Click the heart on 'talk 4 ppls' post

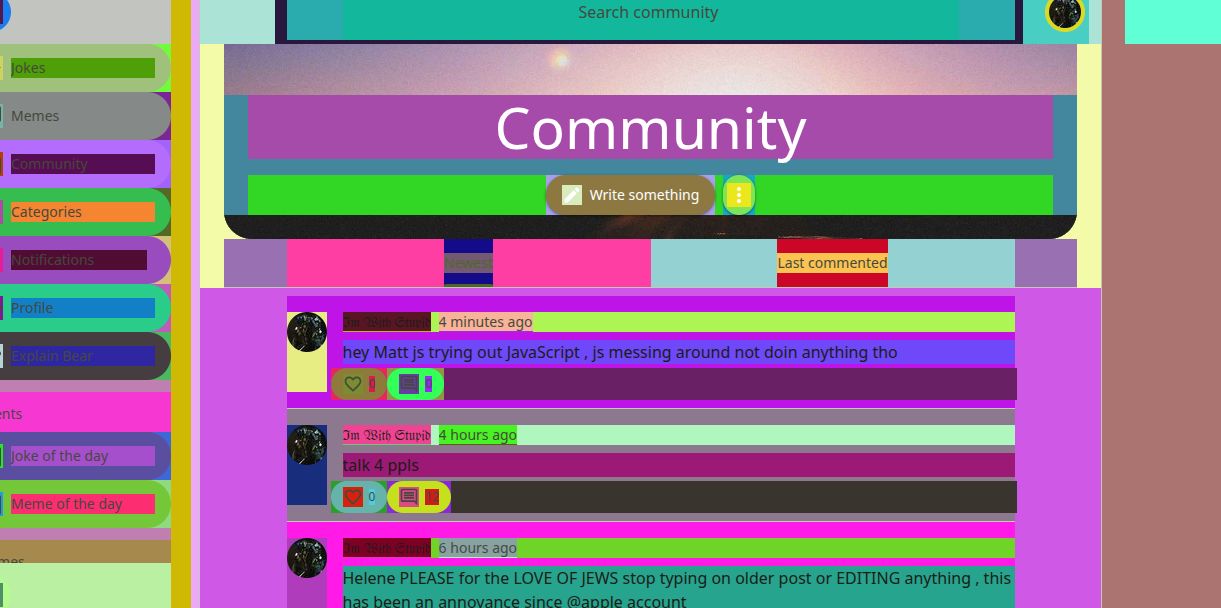click(353, 497)
